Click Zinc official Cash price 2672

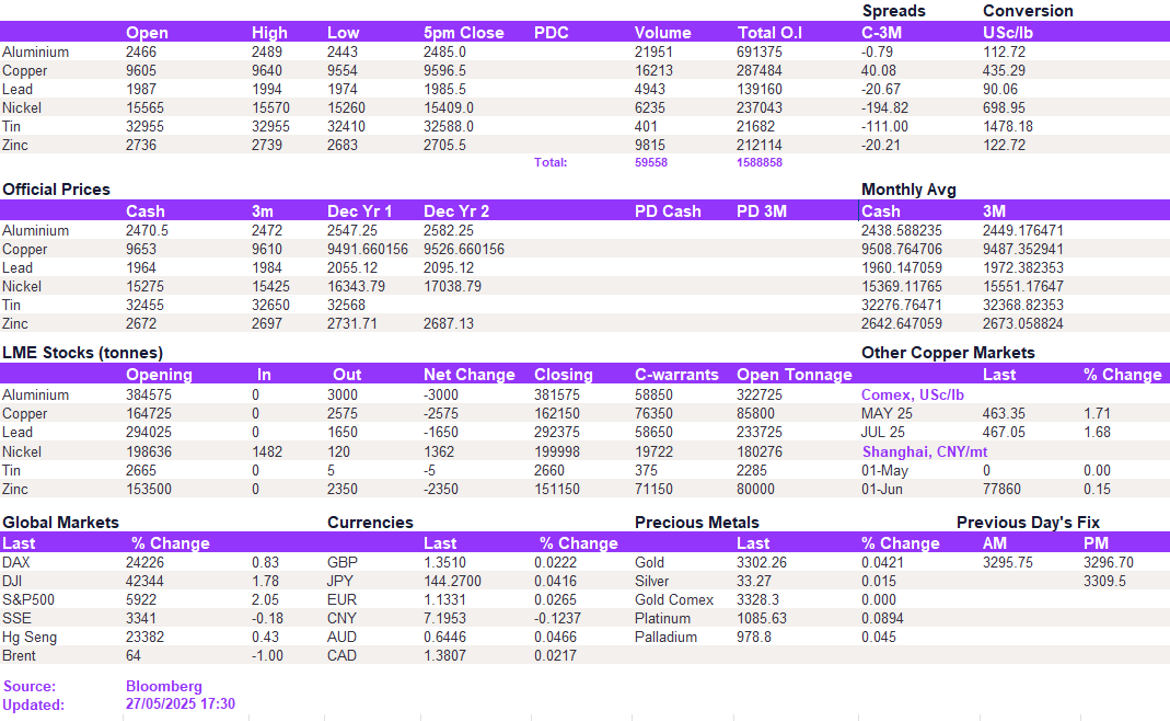pyautogui.click(x=141, y=324)
